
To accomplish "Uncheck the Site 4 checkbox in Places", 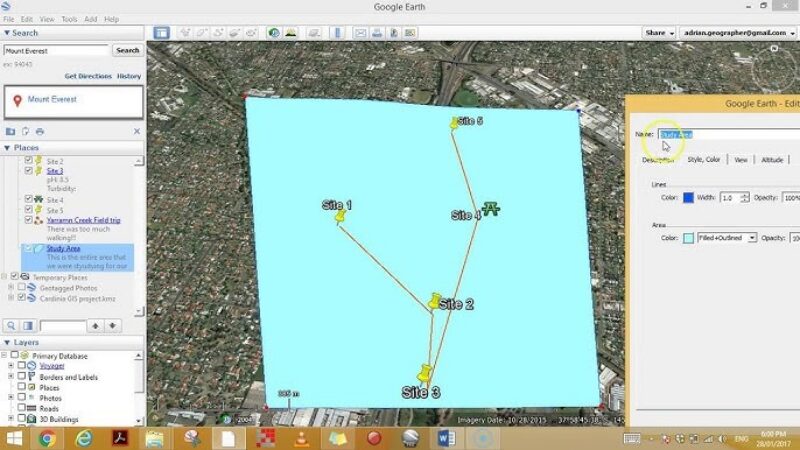I will (x=29, y=200).
